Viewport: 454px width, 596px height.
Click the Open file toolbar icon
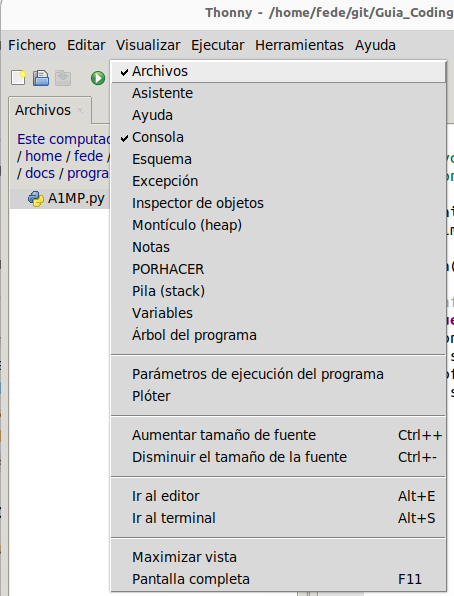tap(41, 78)
